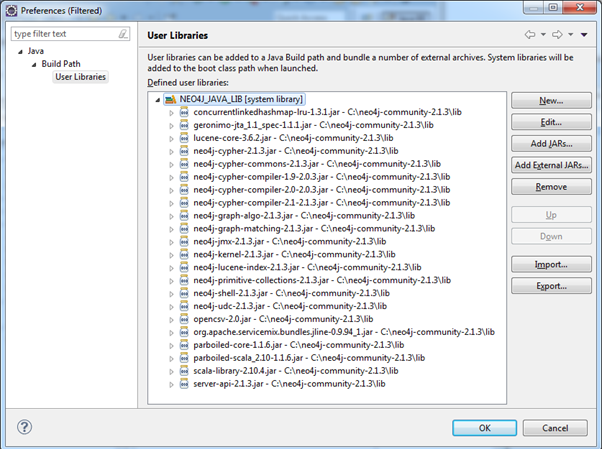Click jar icon beside neo4j-graph-algo-2.1.3.jar

pos(184,216)
